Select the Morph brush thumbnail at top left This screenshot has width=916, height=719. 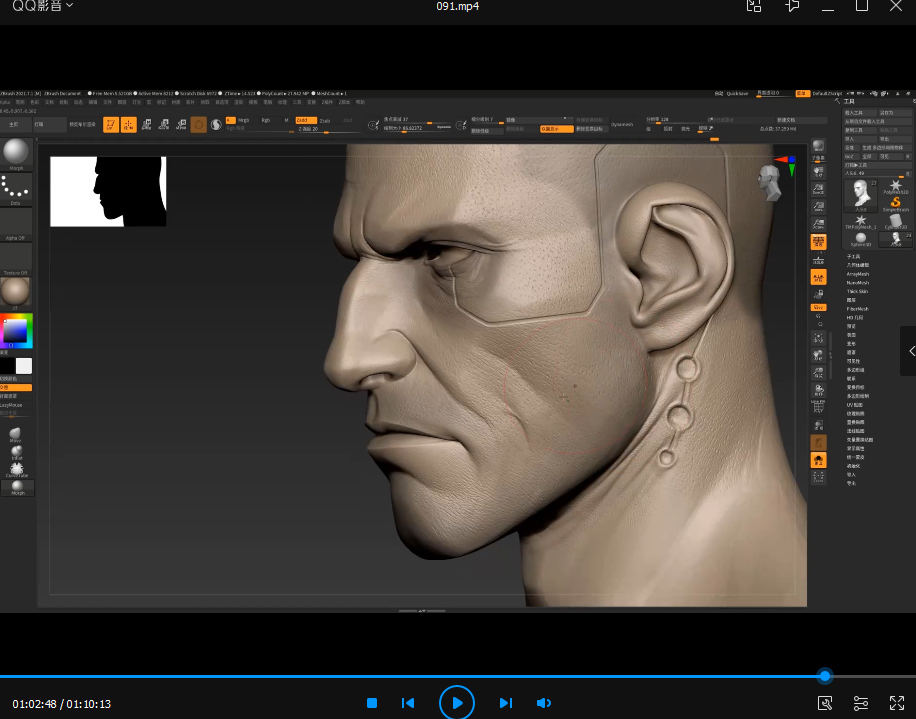[15, 152]
